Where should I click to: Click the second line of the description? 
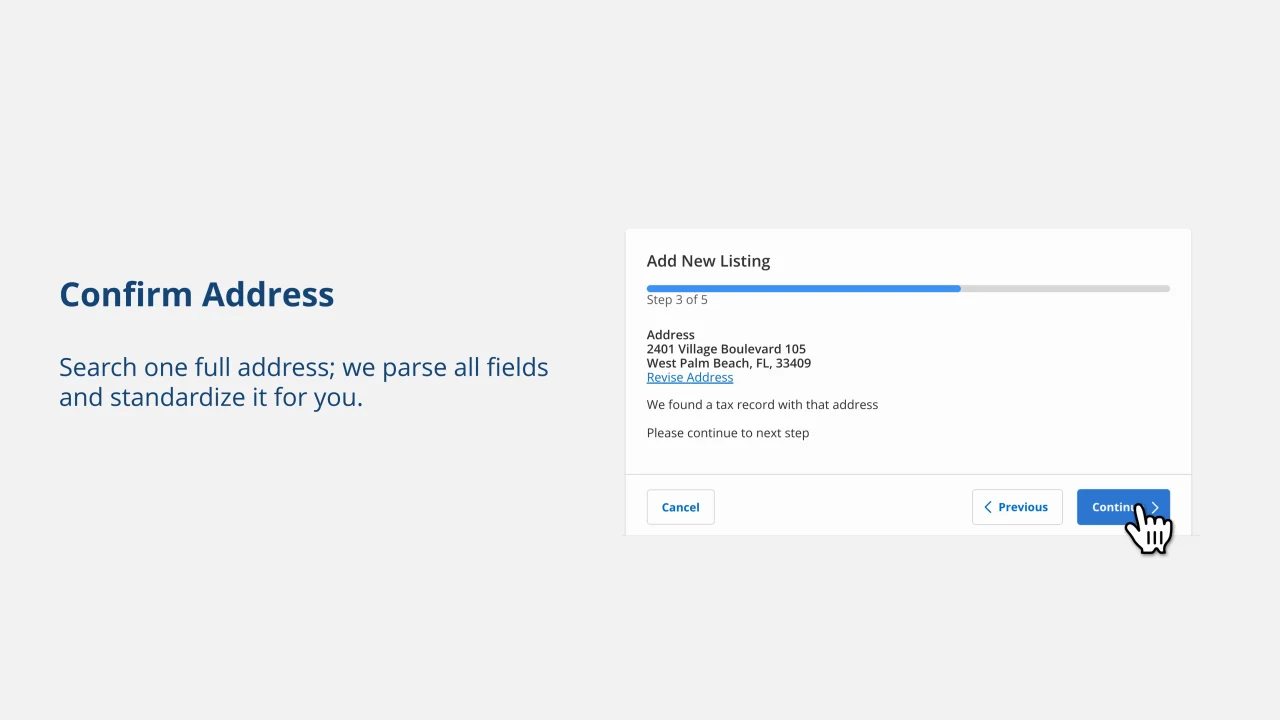[211, 397]
